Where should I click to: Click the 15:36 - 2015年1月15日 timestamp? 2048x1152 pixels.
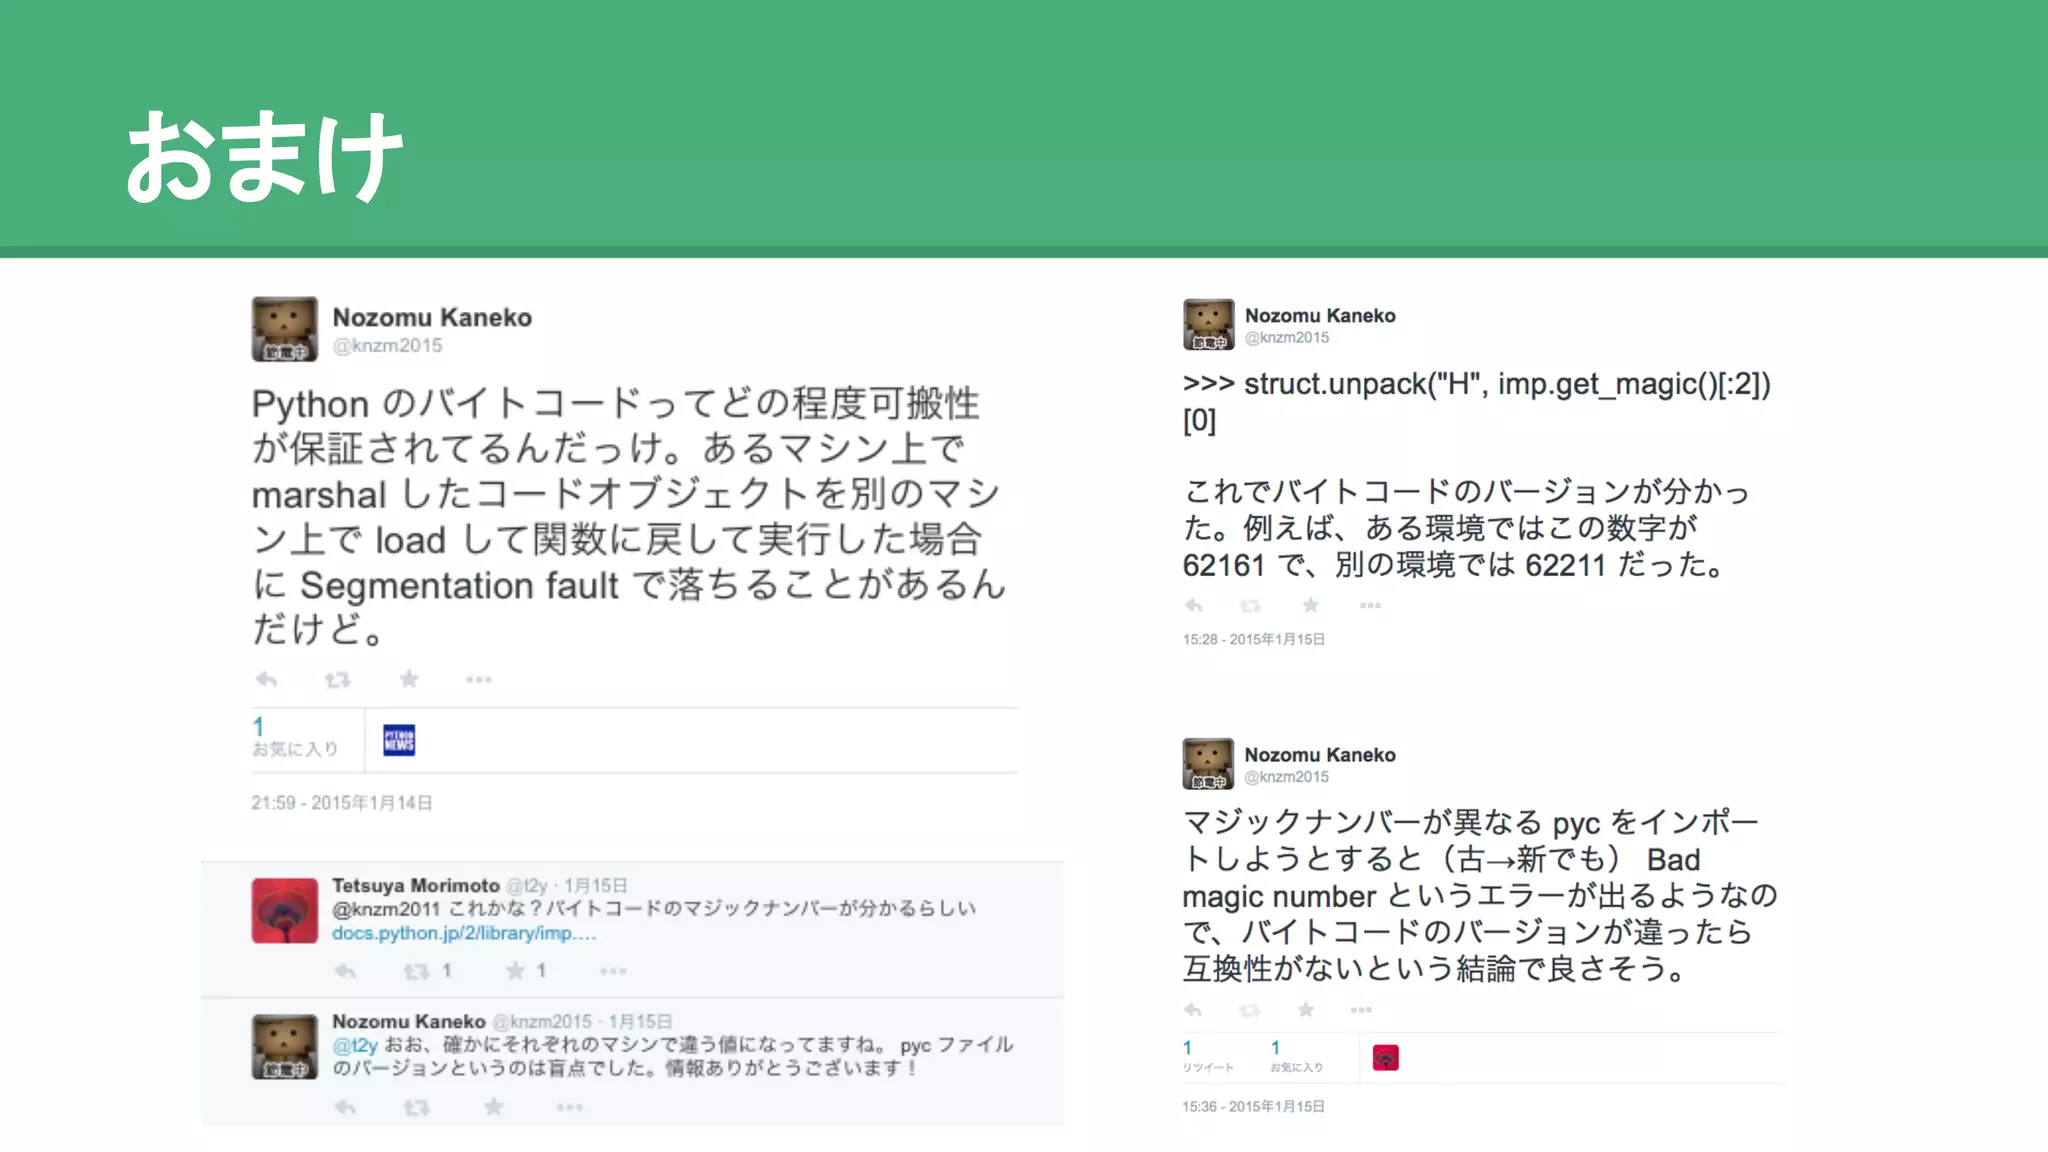1254,1106
